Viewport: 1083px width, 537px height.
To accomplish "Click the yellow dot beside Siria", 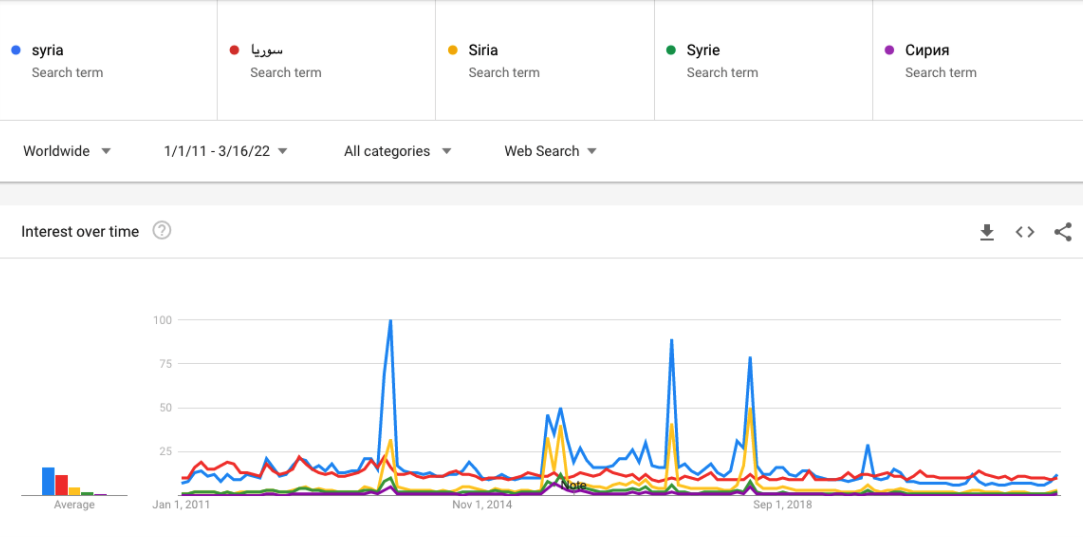I will tap(452, 50).
